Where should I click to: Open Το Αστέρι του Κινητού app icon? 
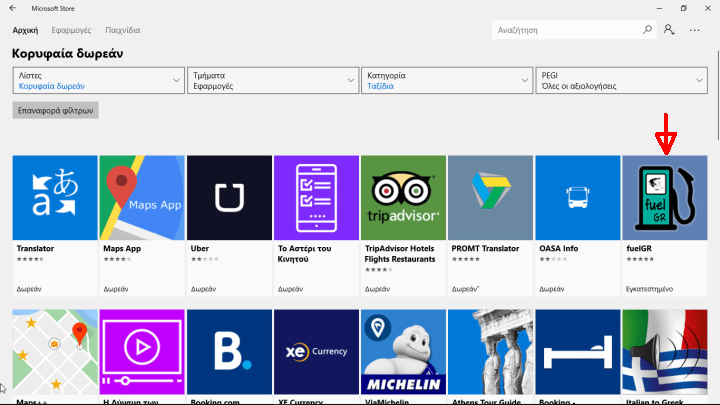316,197
